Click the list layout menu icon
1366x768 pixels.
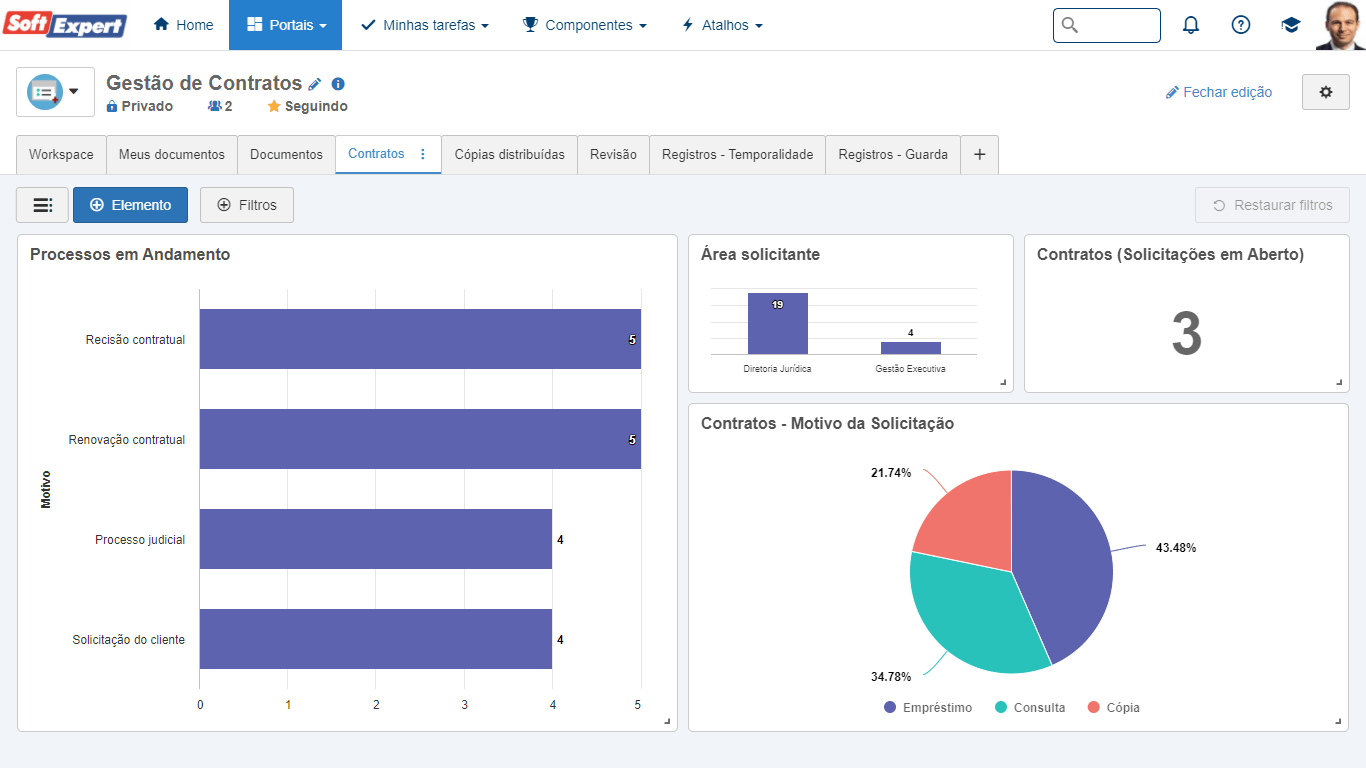pyautogui.click(x=42, y=205)
